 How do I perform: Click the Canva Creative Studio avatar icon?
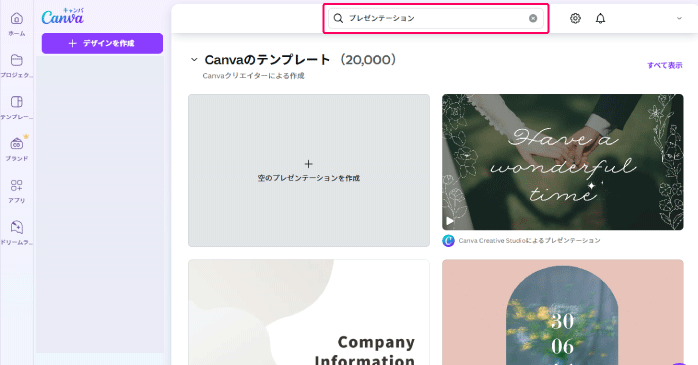click(x=448, y=241)
